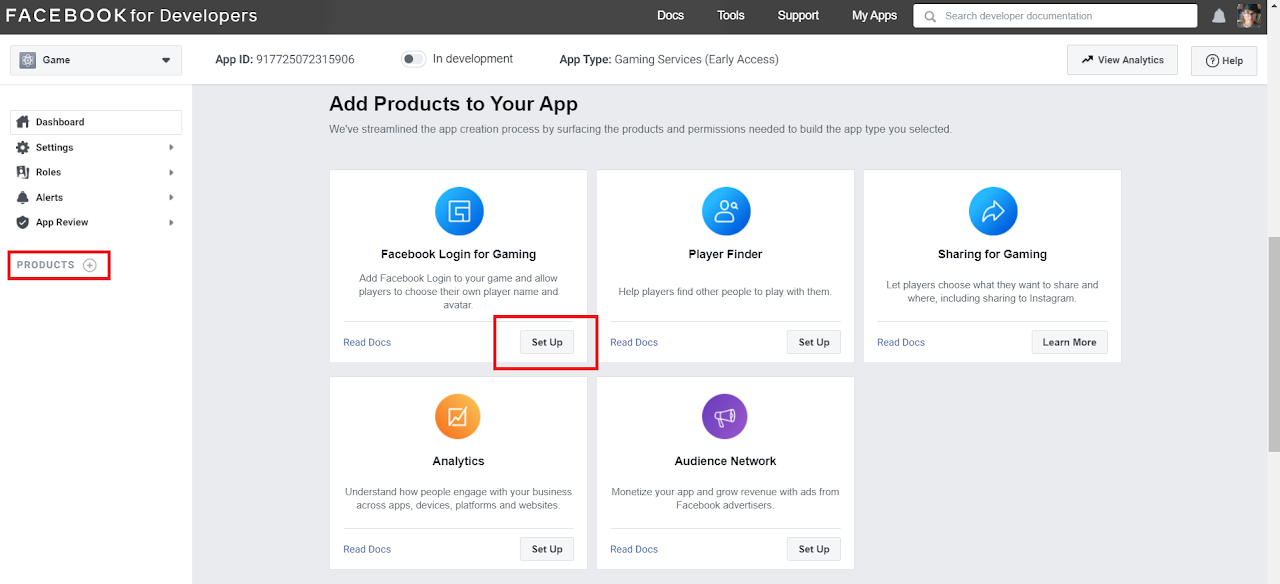Open My Apps in the top navigation
This screenshot has width=1280, height=584.
pyautogui.click(x=874, y=16)
